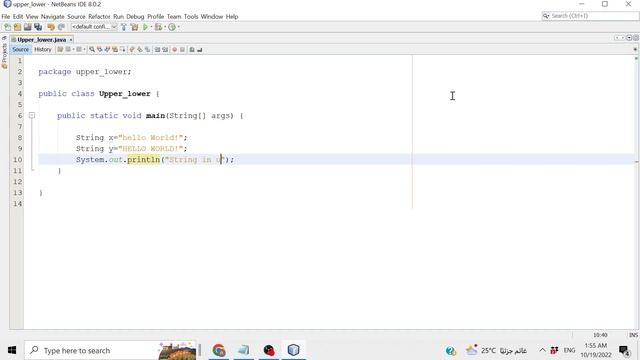Click the Shift Line Right icon
The width and height of the screenshot is (640, 360).
pos(165,49)
